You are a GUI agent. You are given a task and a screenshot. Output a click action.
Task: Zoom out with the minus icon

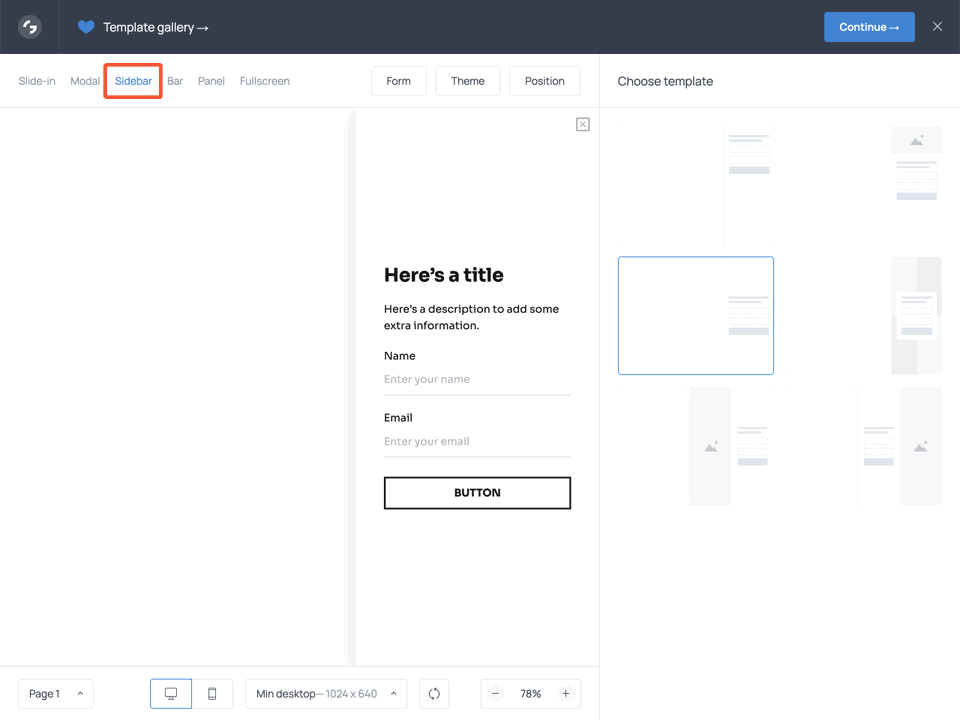click(x=496, y=694)
